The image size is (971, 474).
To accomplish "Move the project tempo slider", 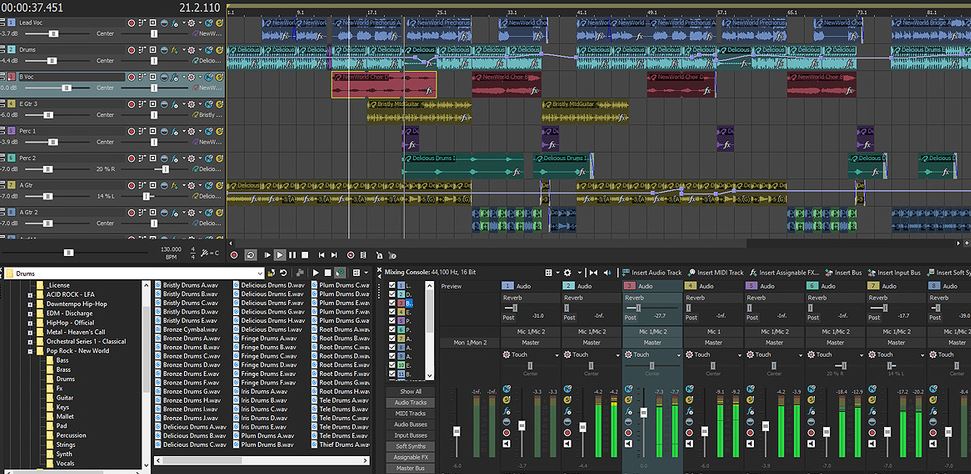I will 69,253.
